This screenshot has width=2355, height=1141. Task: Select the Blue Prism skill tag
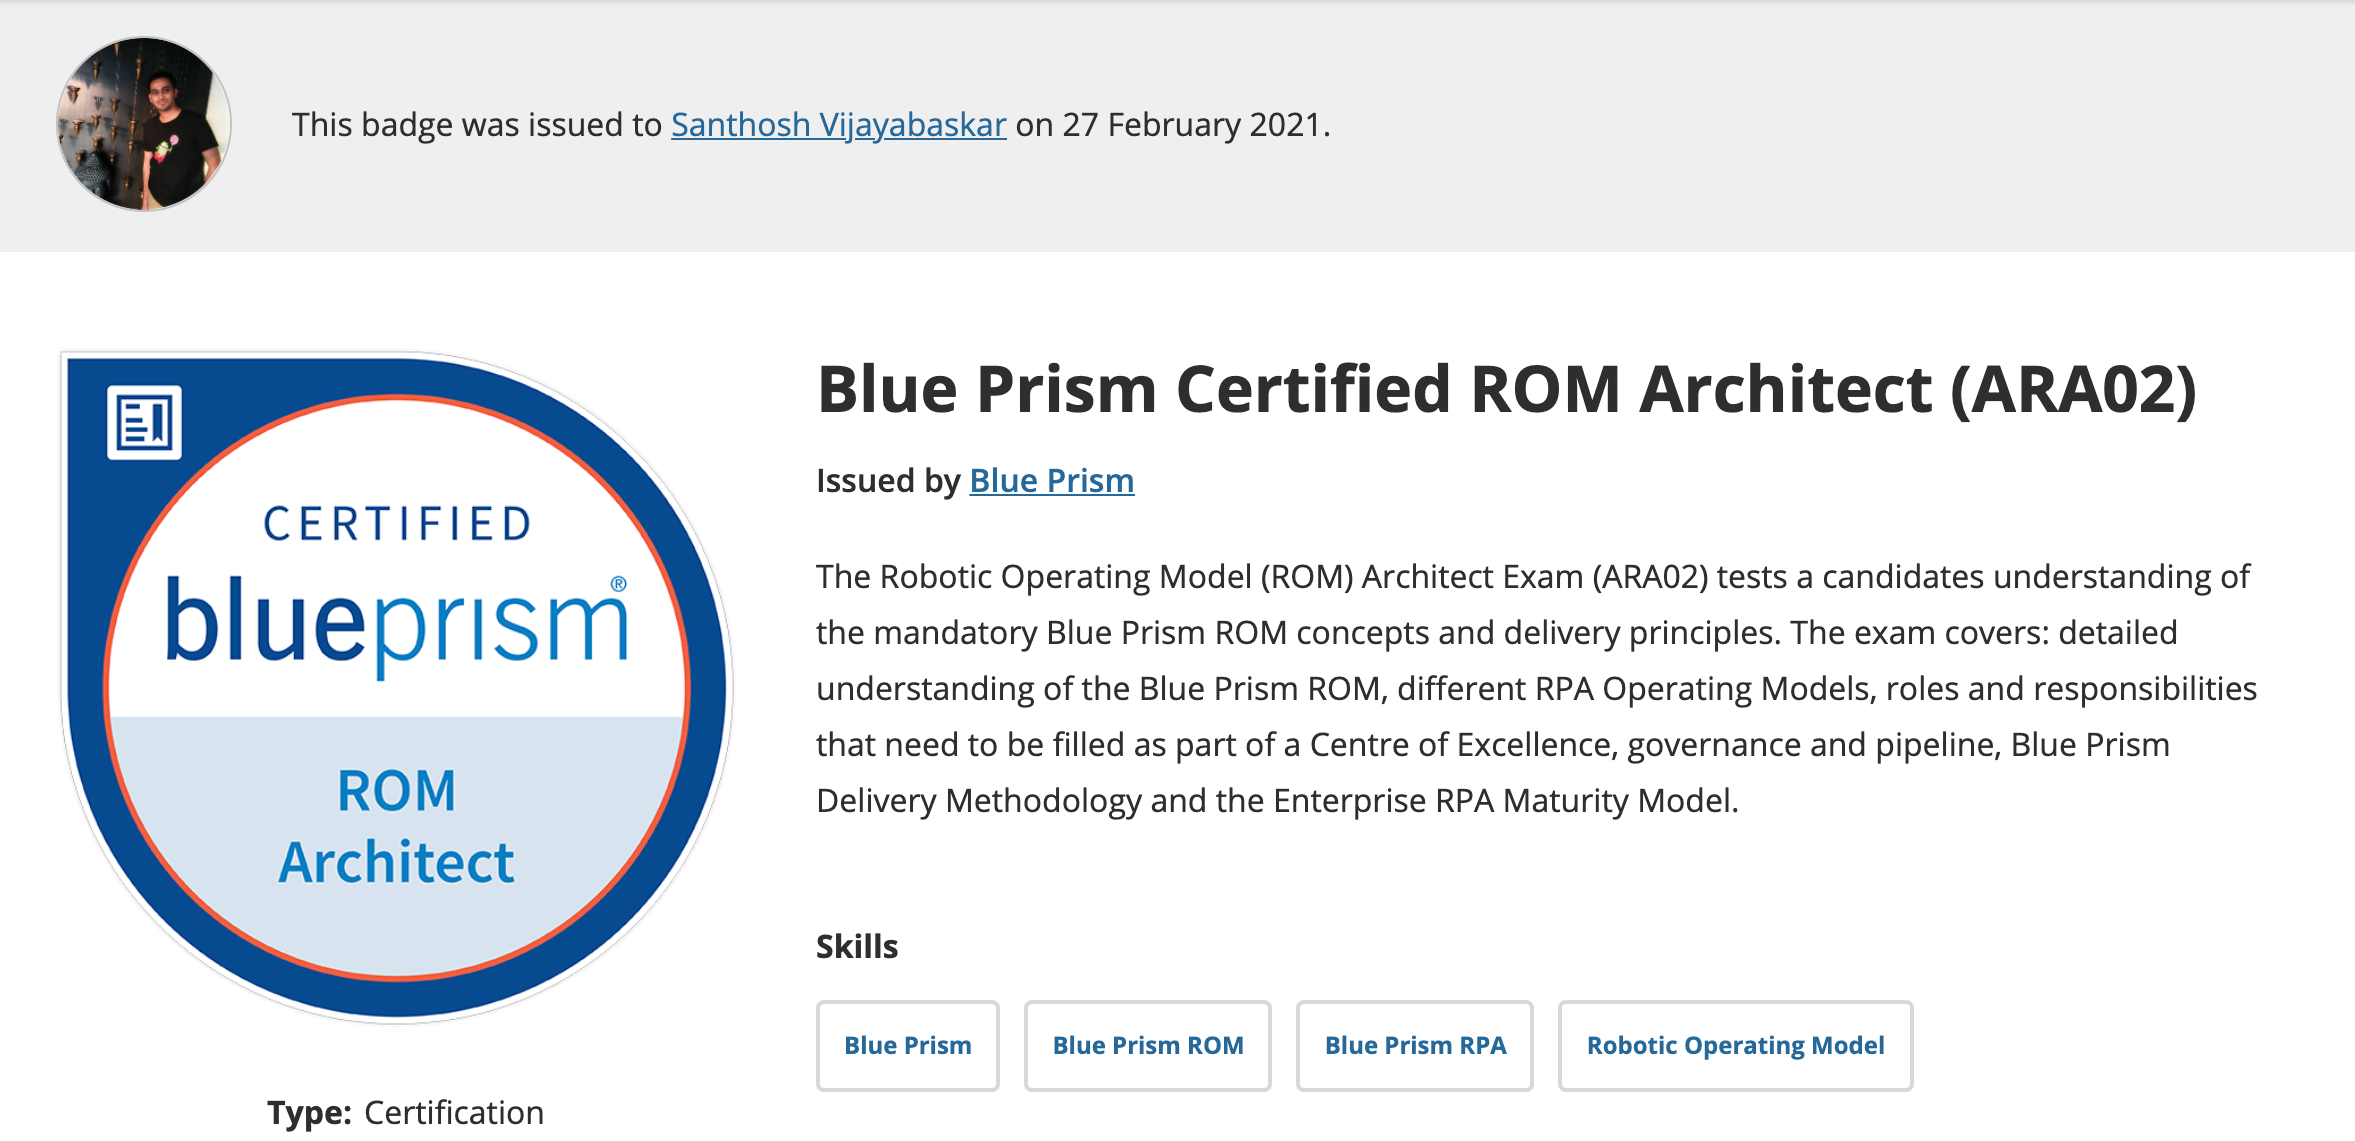[x=907, y=1045]
